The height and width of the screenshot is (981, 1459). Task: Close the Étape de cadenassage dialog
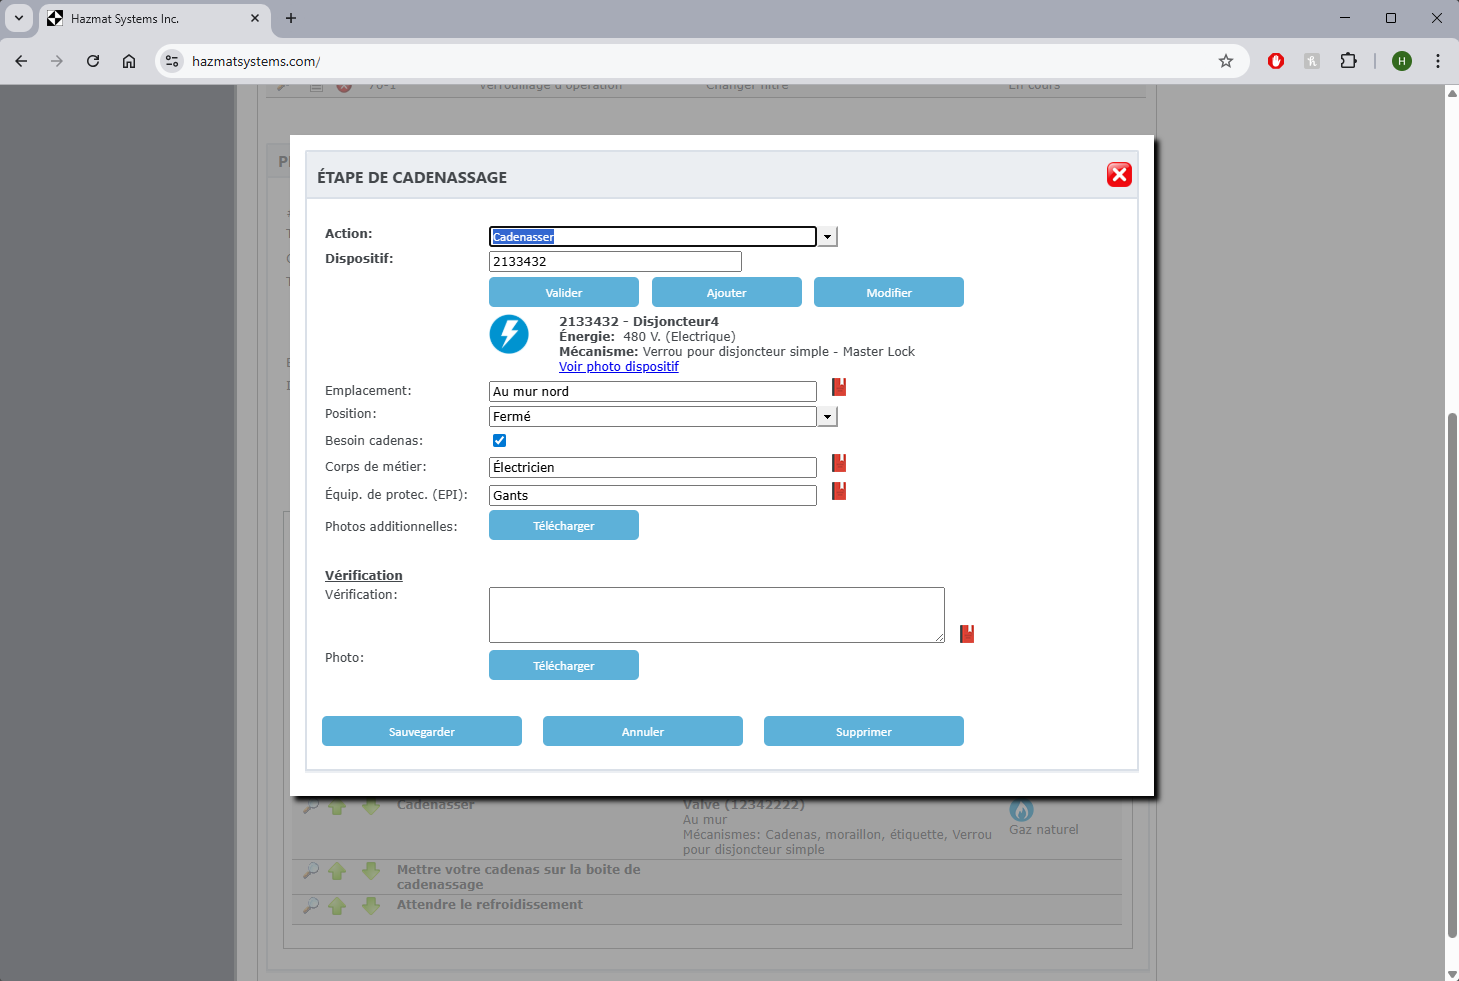click(1119, 175)
